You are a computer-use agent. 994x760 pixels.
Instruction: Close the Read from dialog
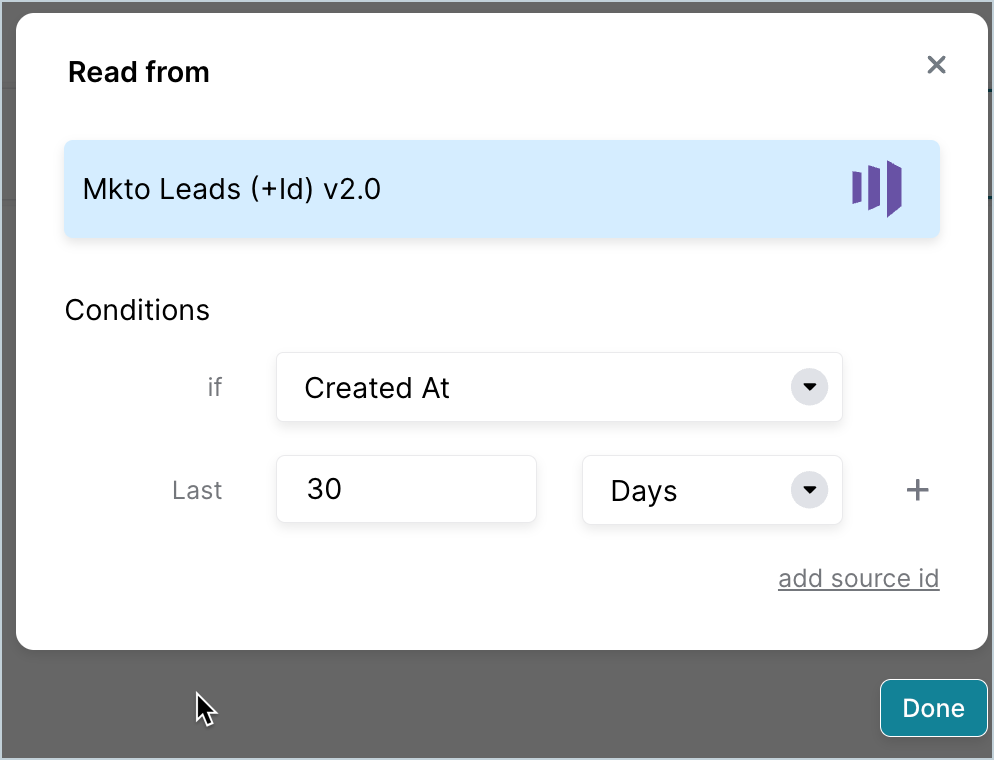tap(936, 65)
